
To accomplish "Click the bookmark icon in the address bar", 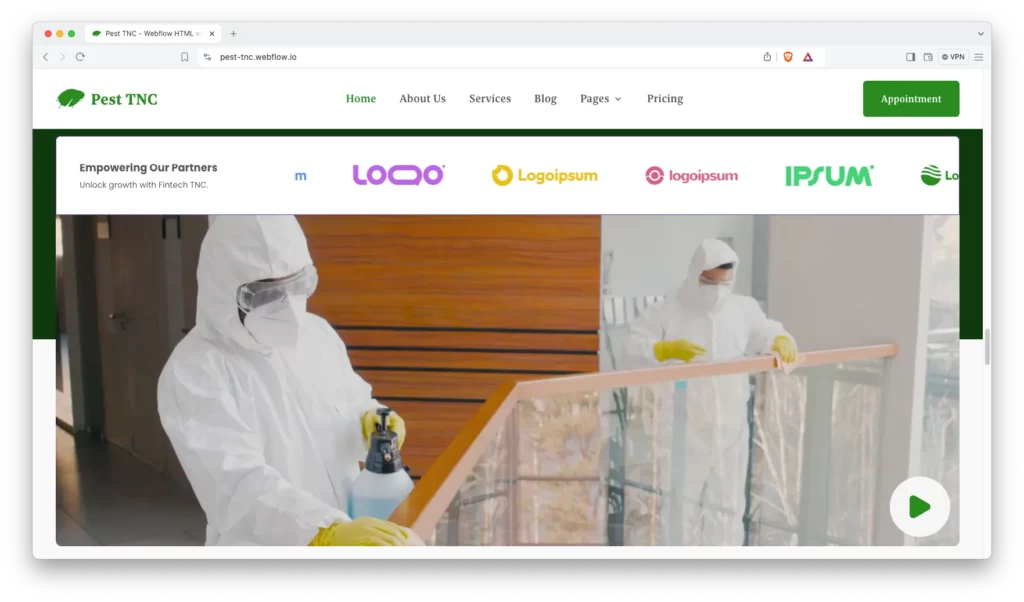I will pyautogui.click(x=185, y=57).
